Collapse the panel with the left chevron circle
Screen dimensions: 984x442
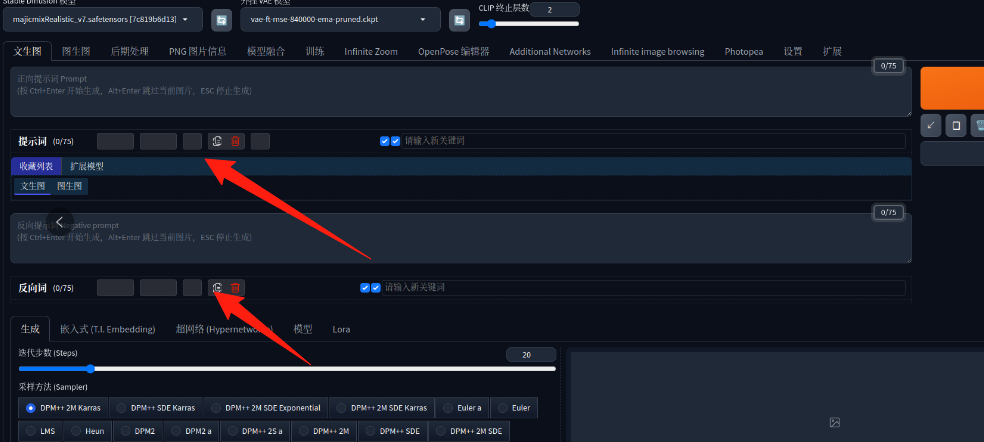pos(60,222)
